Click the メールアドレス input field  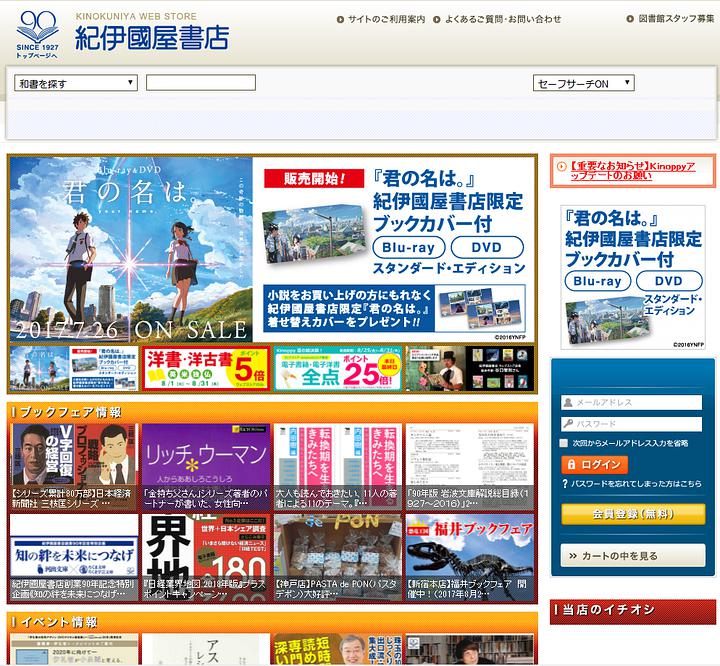[636, 402]
